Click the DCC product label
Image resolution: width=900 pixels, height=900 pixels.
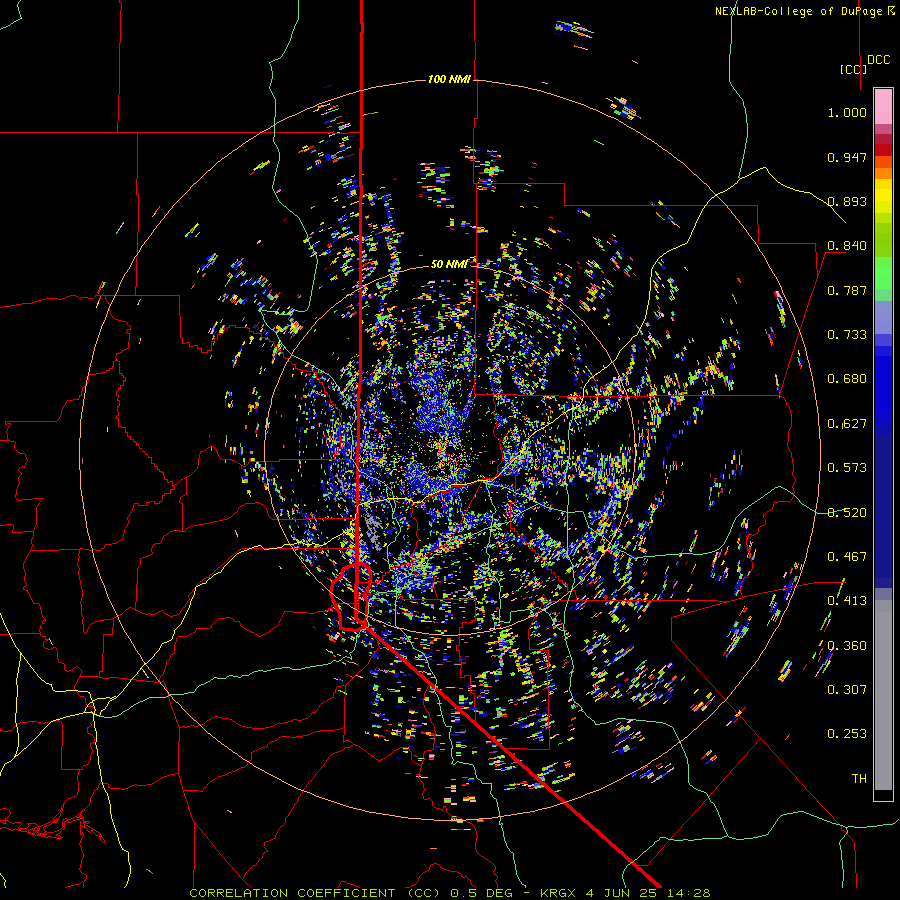point(879,60)
